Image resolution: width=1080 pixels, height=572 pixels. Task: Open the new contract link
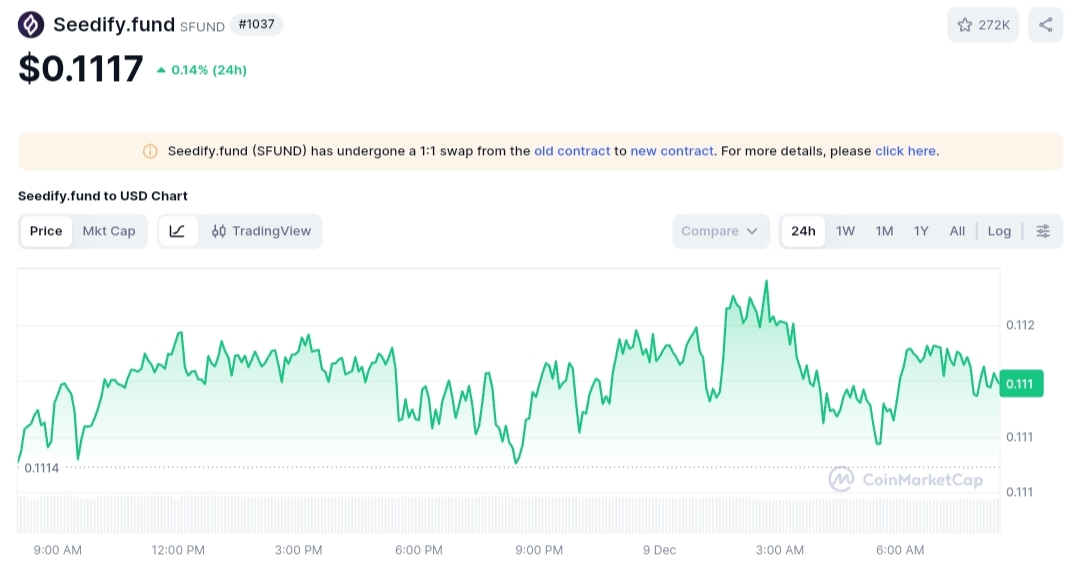[672, 151]
